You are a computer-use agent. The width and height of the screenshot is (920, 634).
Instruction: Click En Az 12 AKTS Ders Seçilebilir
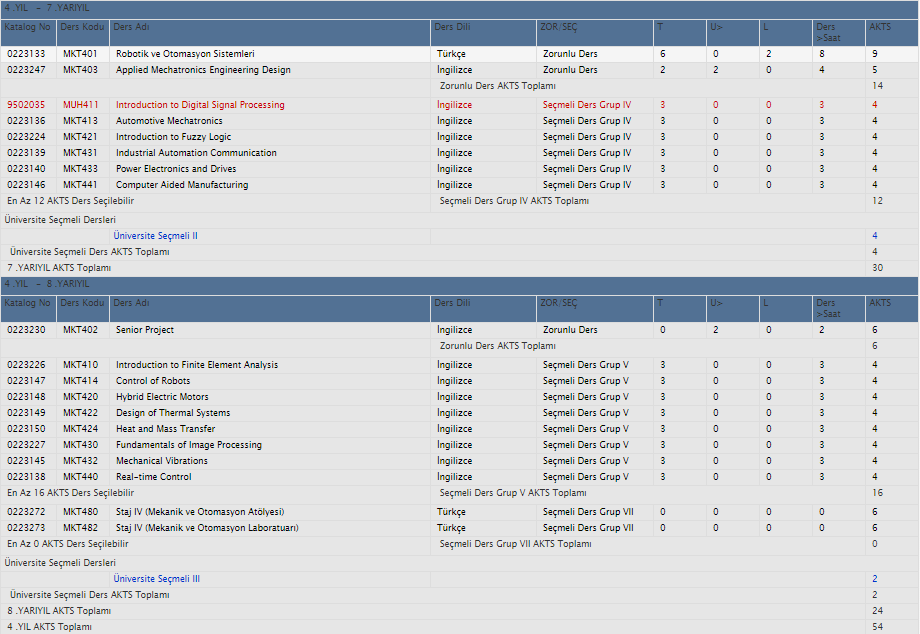(x=70, y=201)
